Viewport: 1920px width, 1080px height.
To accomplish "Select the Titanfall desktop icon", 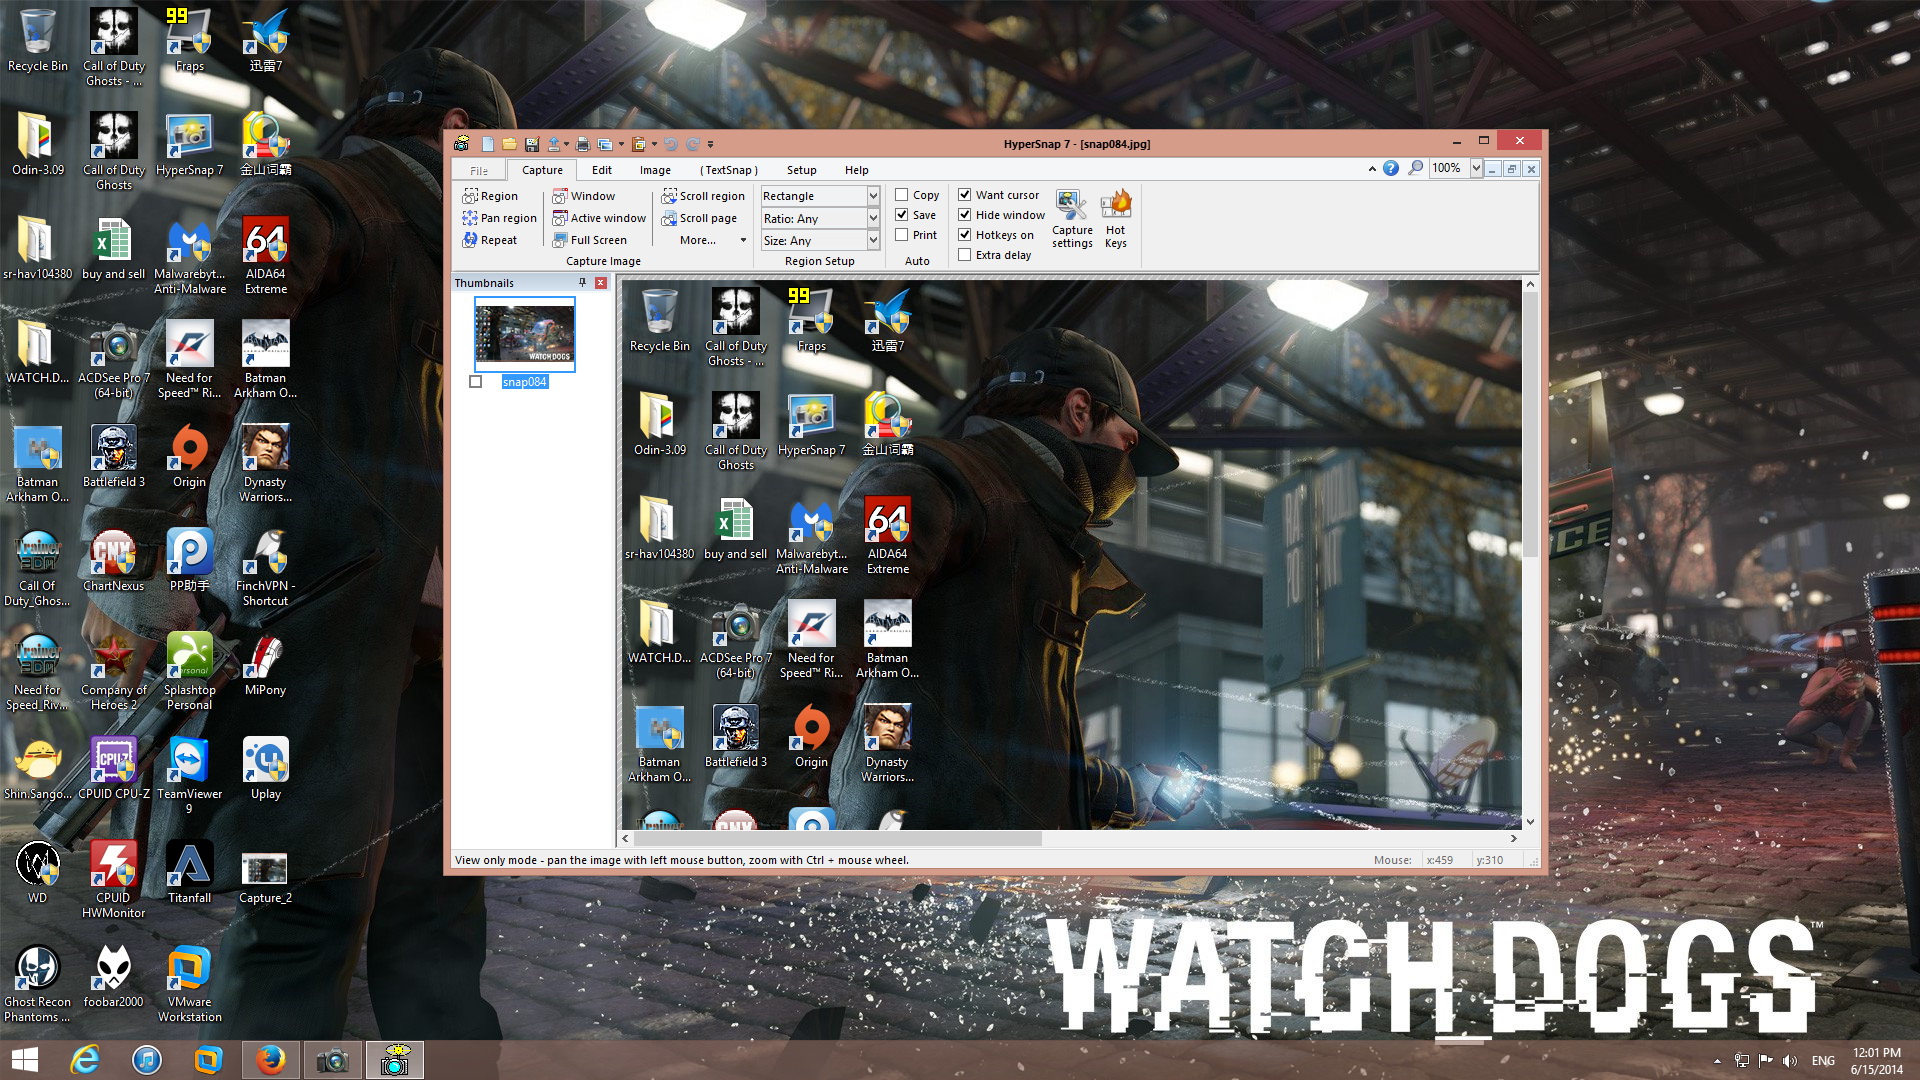I will tap(189, 873).
